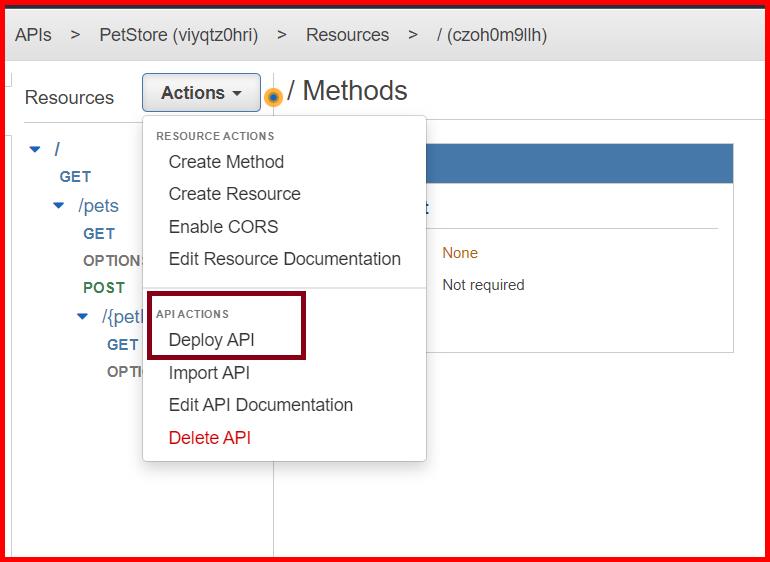Choose Create Resource menu entry

(x=234, y=194)
